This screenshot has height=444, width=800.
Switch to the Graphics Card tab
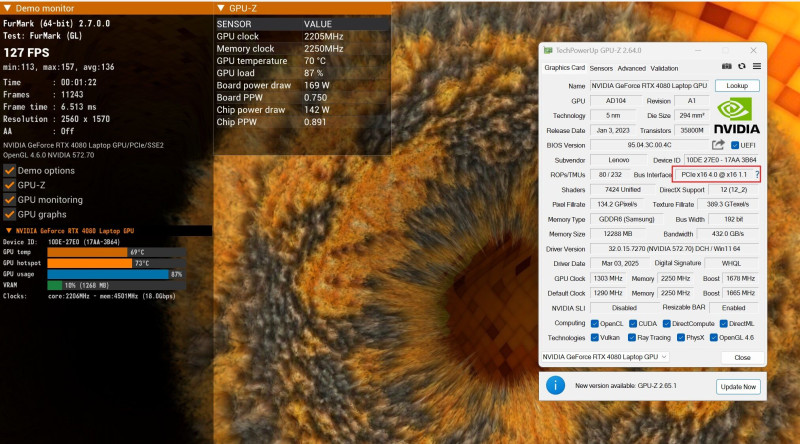[564, 68]
